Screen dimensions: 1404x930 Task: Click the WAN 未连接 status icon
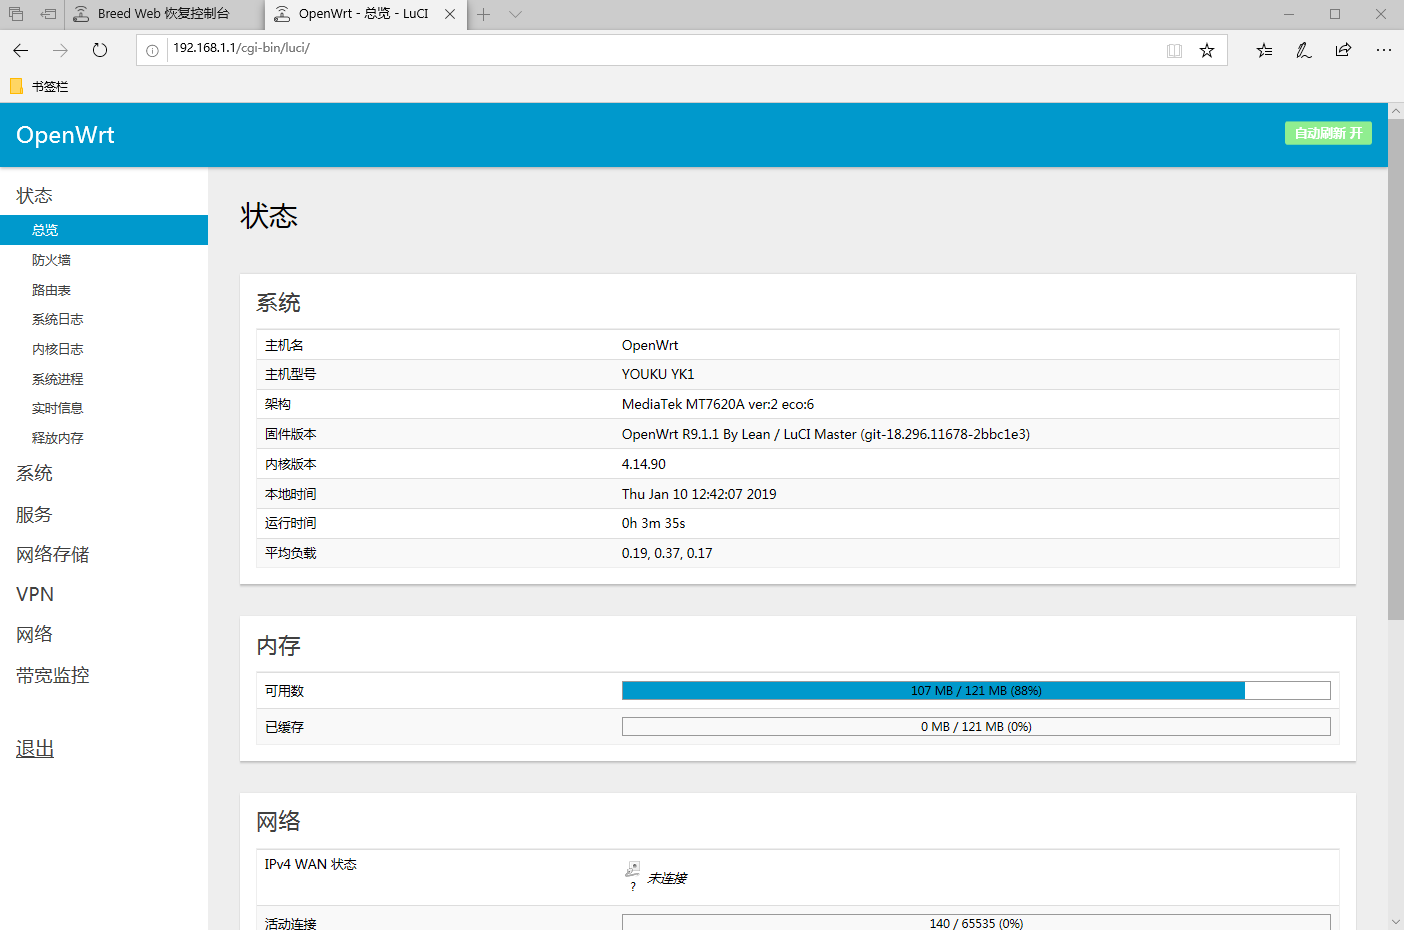pos(632,871)
